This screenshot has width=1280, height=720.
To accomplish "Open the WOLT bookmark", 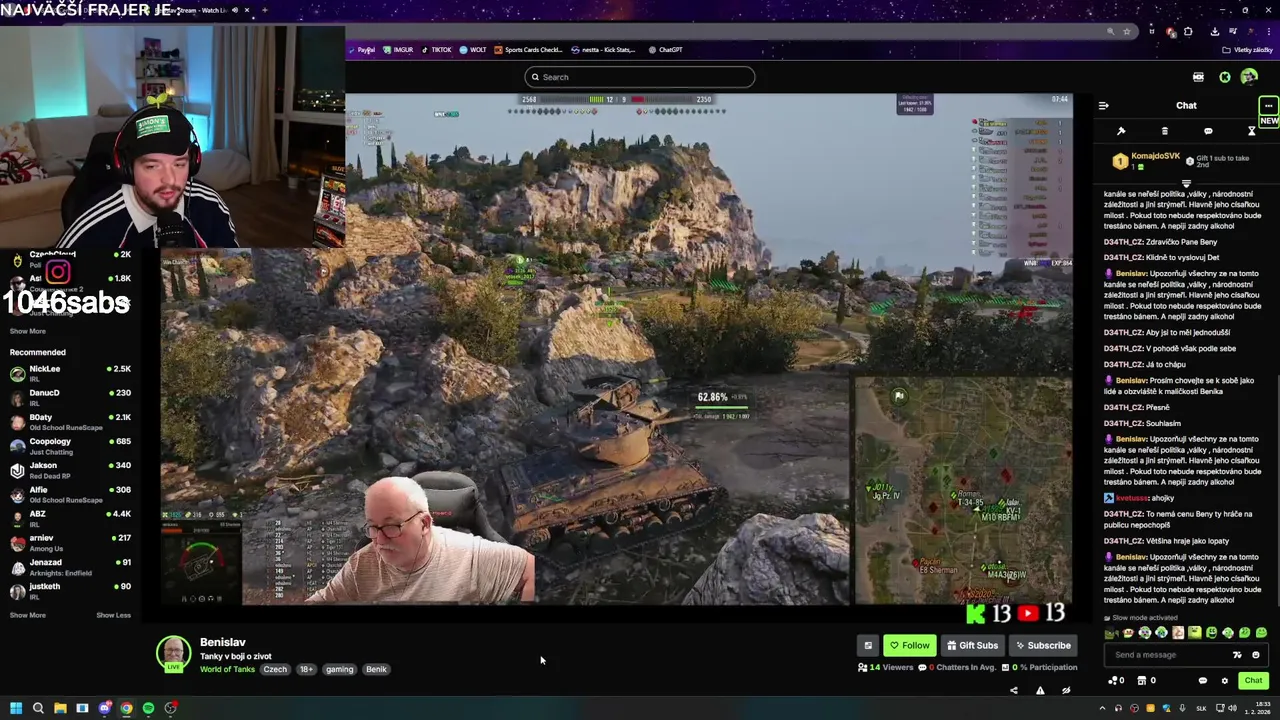I will coord(473,49).
